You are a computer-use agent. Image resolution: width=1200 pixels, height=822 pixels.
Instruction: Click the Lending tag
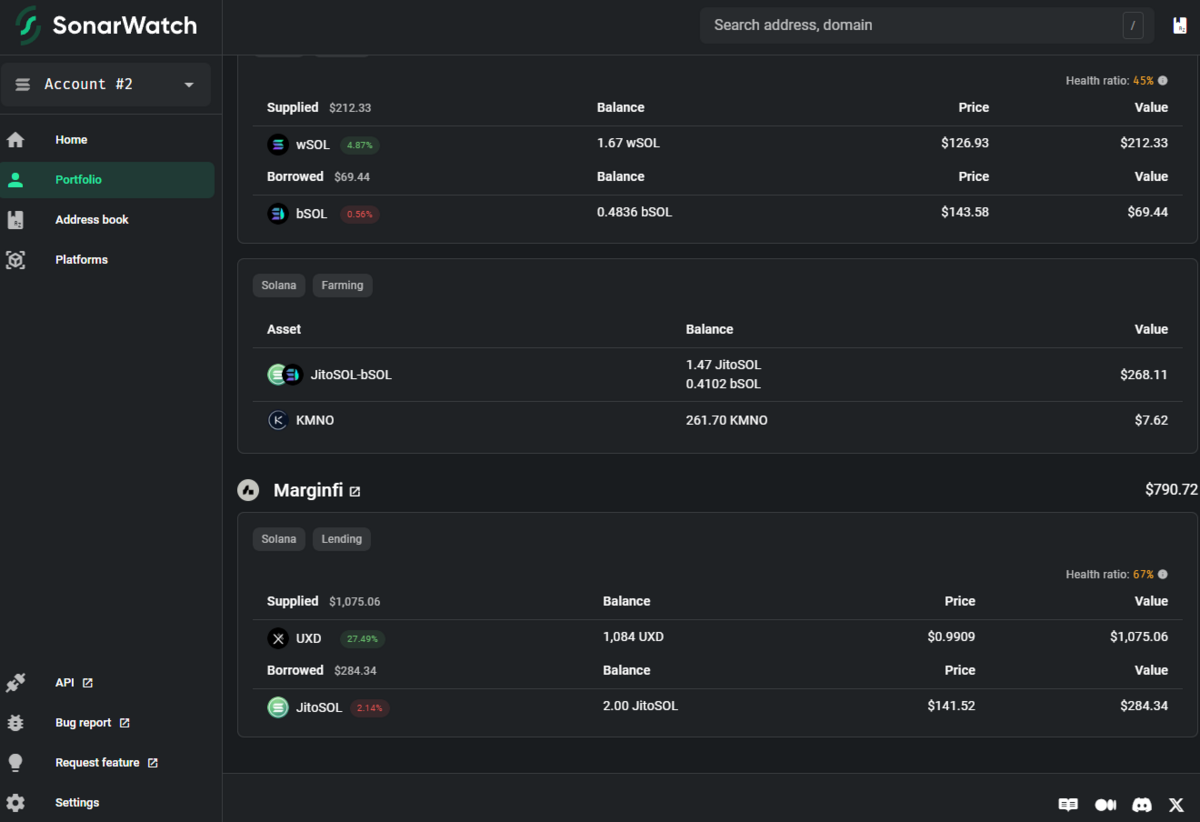tap(342, 540)
